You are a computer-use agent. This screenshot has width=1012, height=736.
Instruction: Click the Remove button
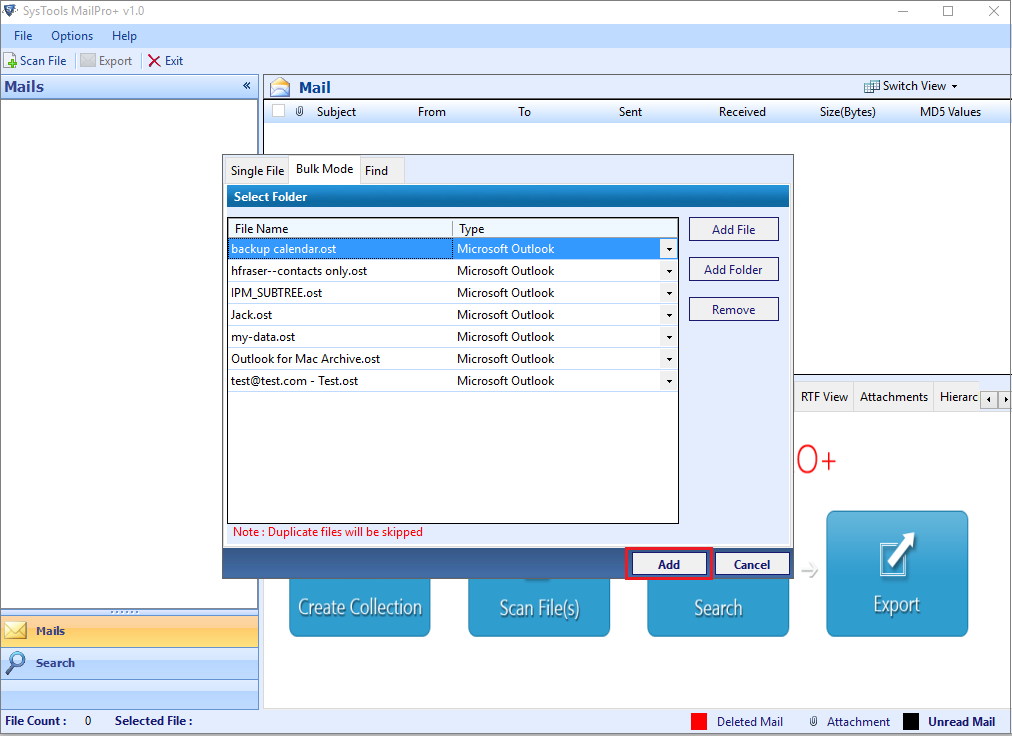pyautogui.click(x=733, y=309)
